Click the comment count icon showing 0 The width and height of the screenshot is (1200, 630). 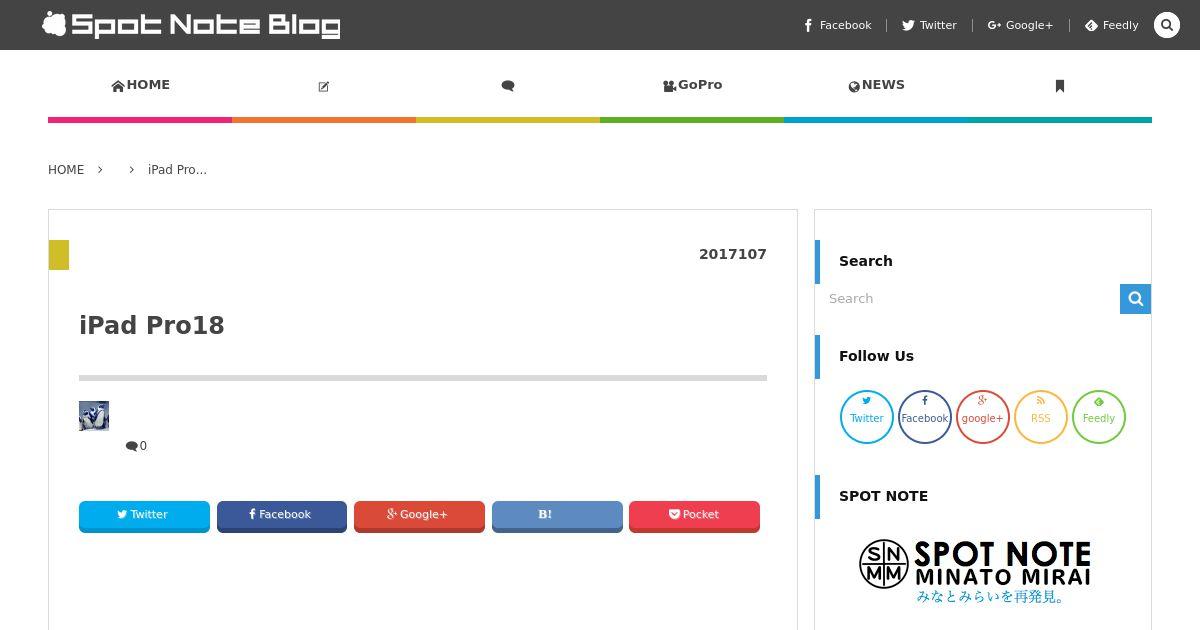tap(136, 446)
